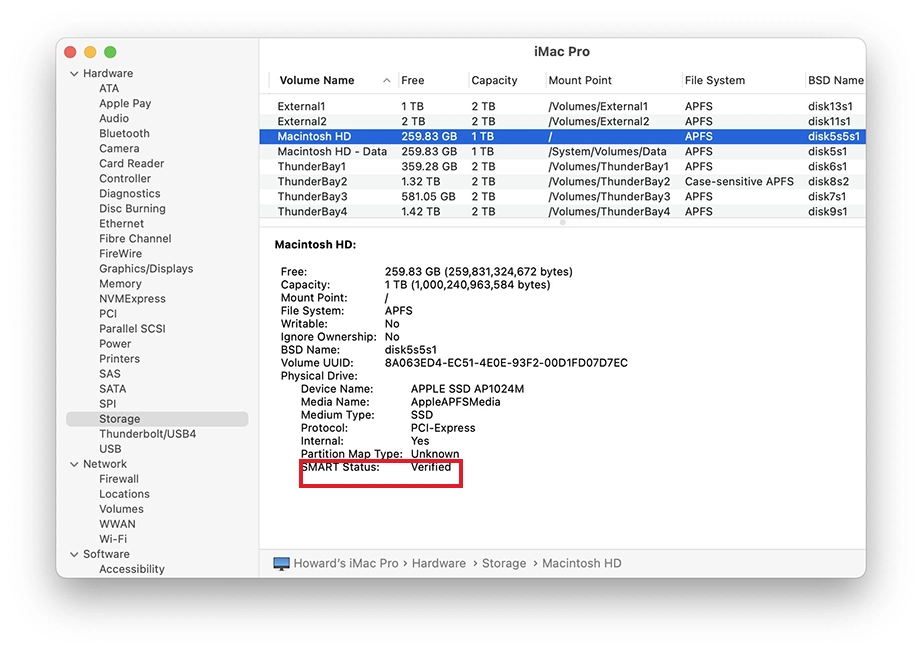The image size is (922, 652).
Task: Open the Fibre Channel section
Action: coord(135,238)
